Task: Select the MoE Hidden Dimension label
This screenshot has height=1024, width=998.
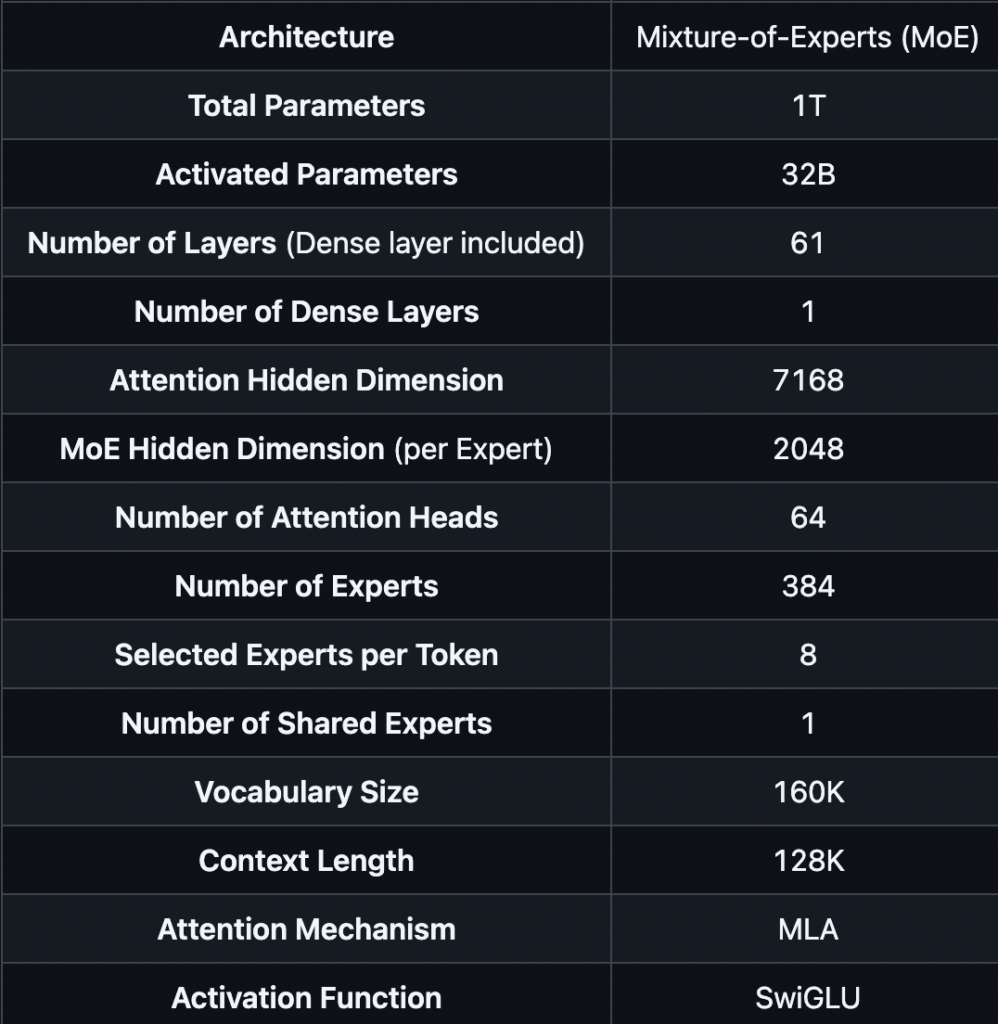Action: click(222, 449)
